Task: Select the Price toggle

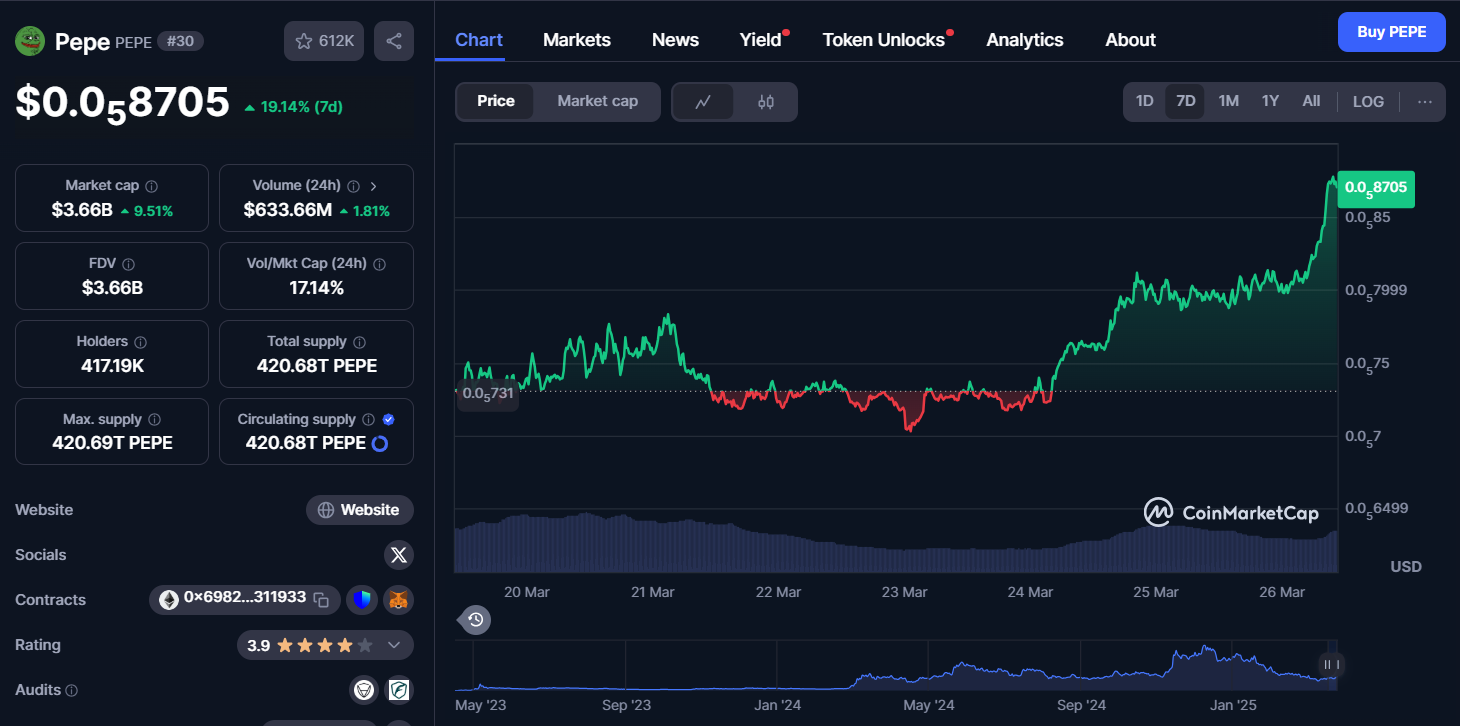Action: point(496,101)
